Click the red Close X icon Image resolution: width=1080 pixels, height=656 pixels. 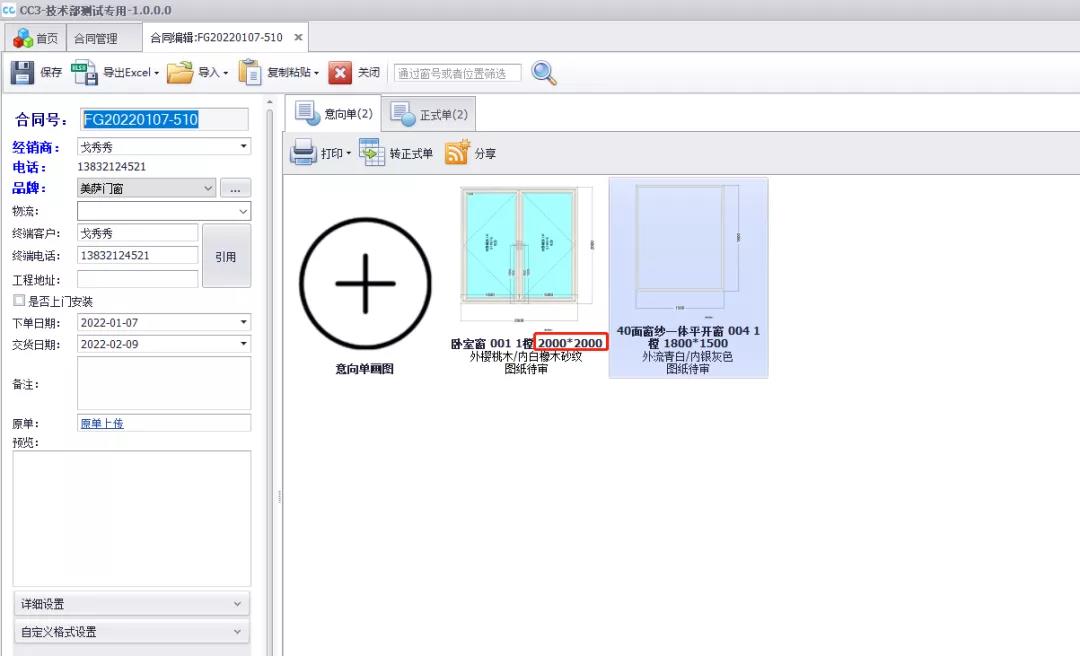(341, 73)
